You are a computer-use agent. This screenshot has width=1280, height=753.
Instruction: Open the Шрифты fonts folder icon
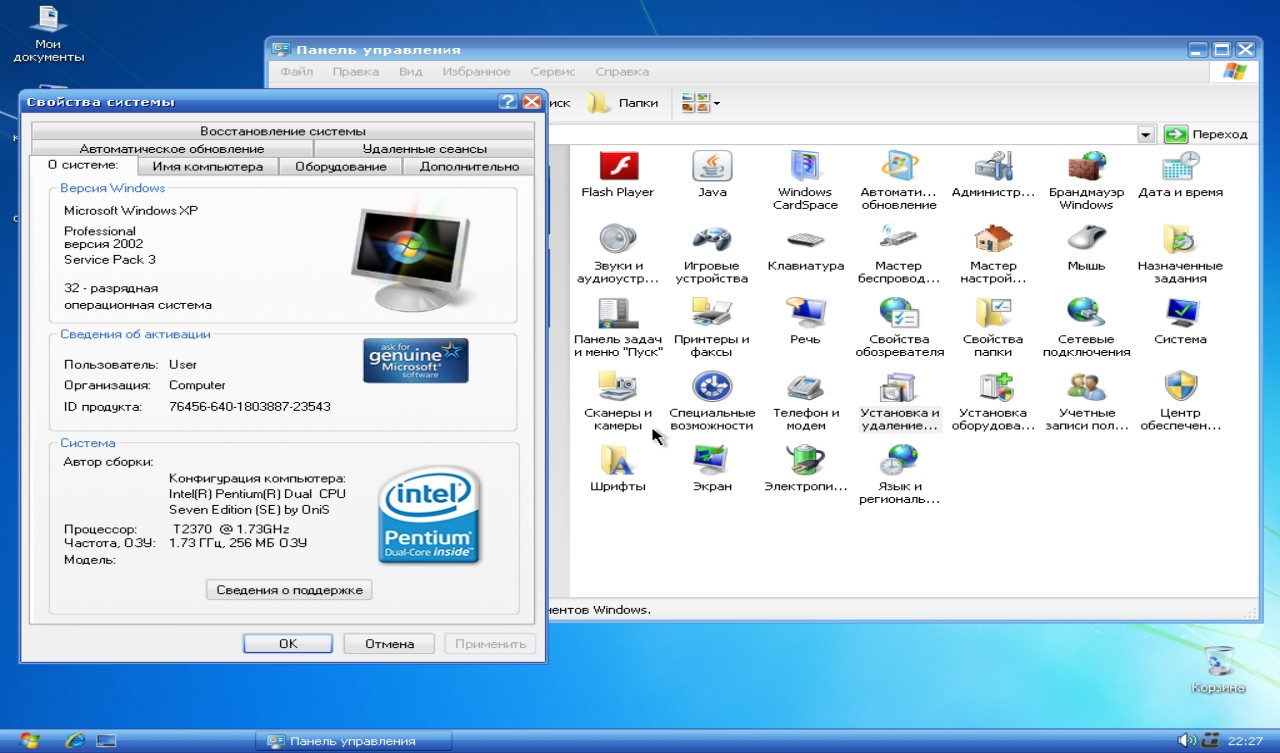[x=617, y=461]
